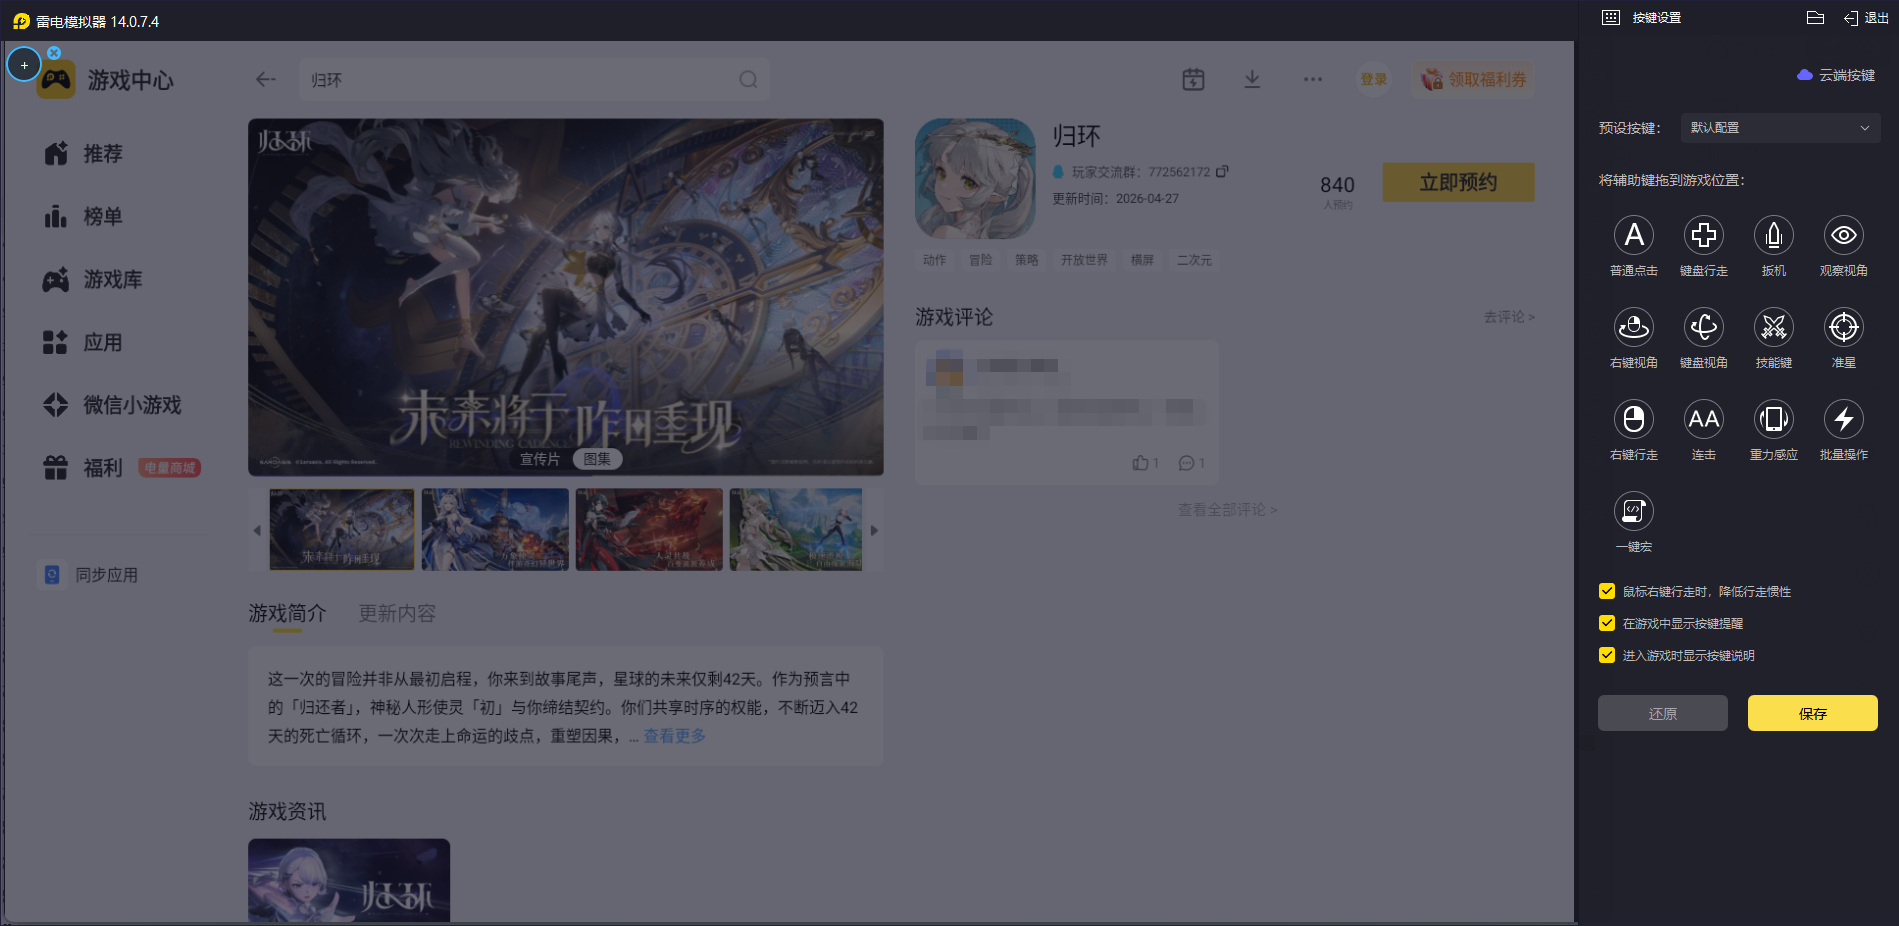Select the 键盘行走 D-pad icon
The width and height of the screenshot is (1899, 926).
1704,235
